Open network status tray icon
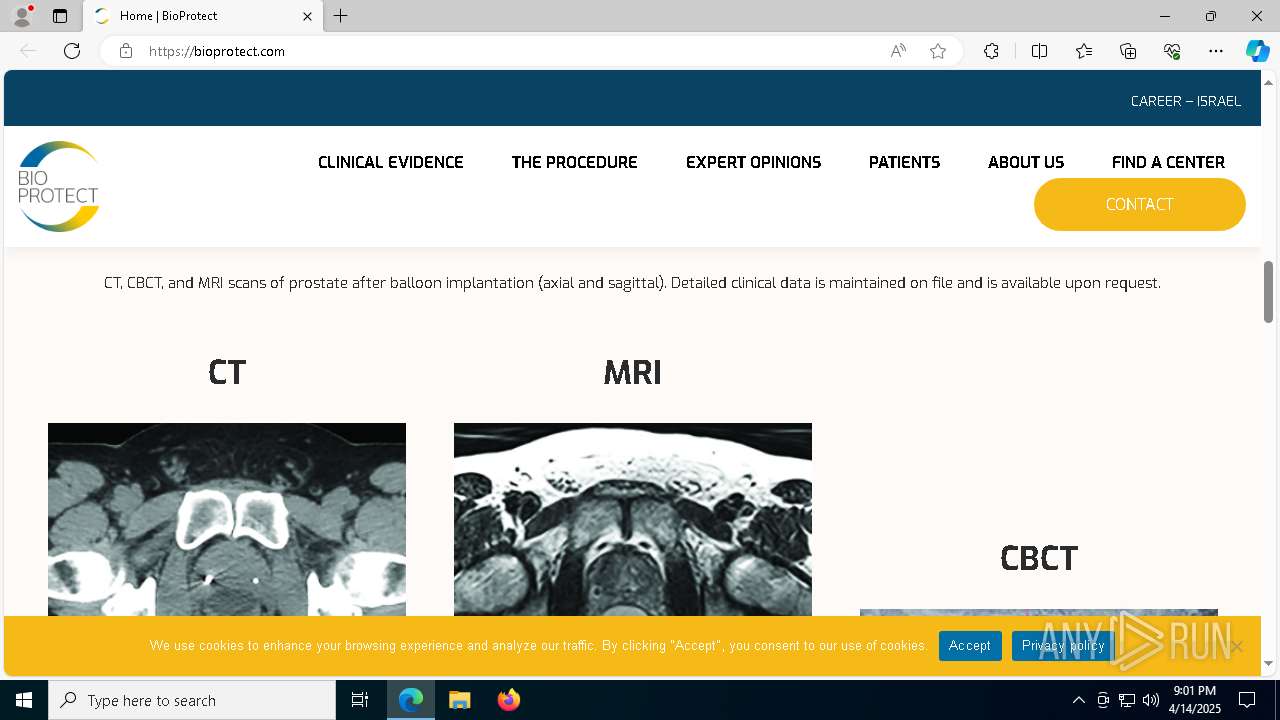The height and width of the screenshot is (720, 1280). pyautogui.click(x=1127, y=700)
